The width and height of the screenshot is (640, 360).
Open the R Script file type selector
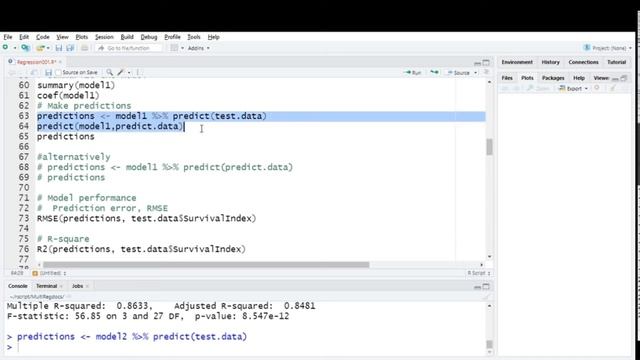pos(479,273)
